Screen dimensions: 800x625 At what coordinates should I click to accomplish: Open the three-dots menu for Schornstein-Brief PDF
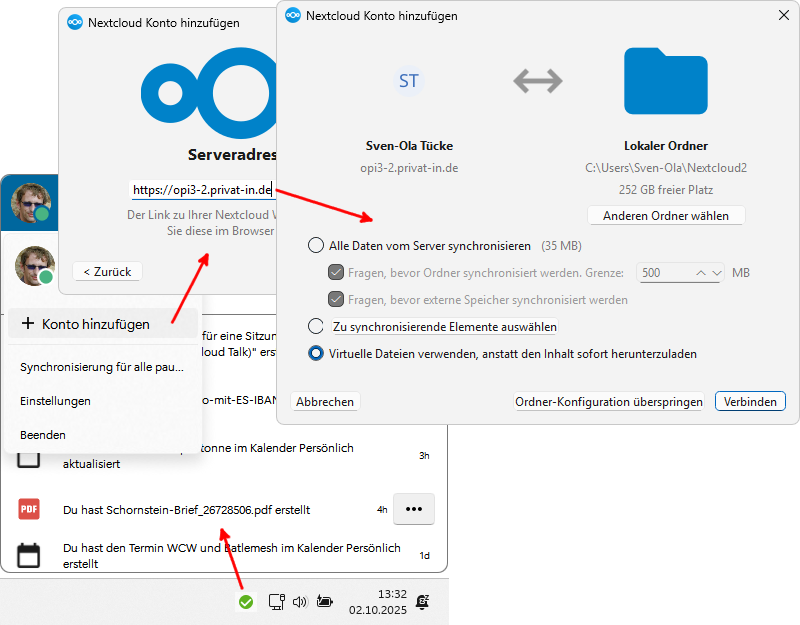413,509
